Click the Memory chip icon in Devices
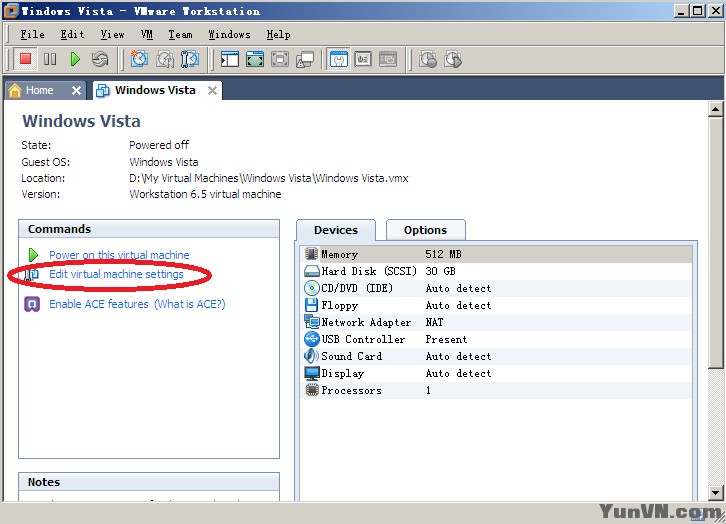The width and height of the screenshot is (726, 524). click(312, 254)
